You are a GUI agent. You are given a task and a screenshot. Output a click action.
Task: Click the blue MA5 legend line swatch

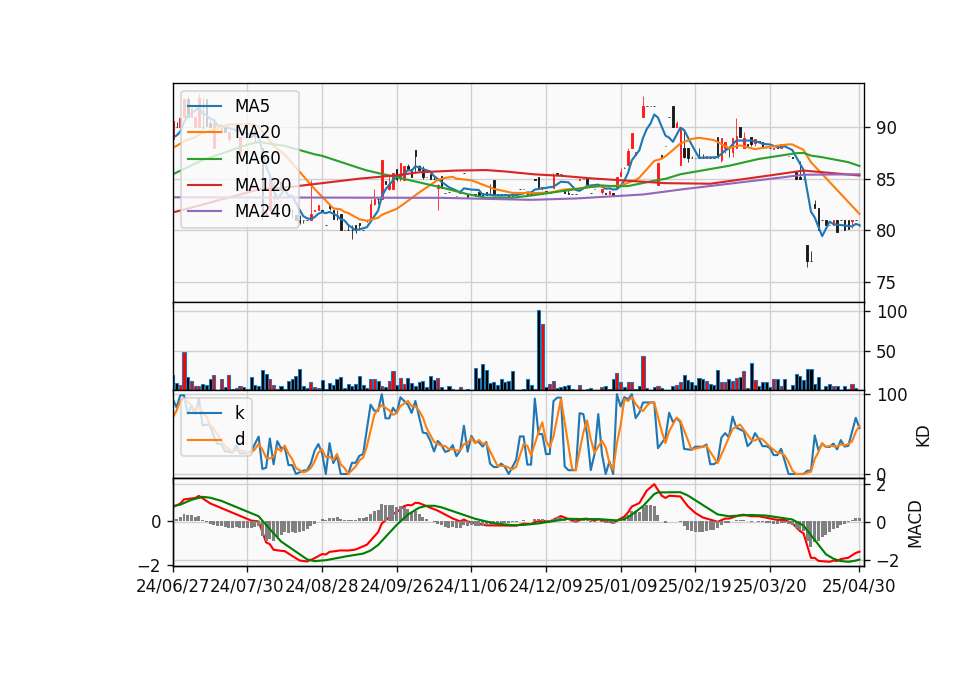[204, 106]
